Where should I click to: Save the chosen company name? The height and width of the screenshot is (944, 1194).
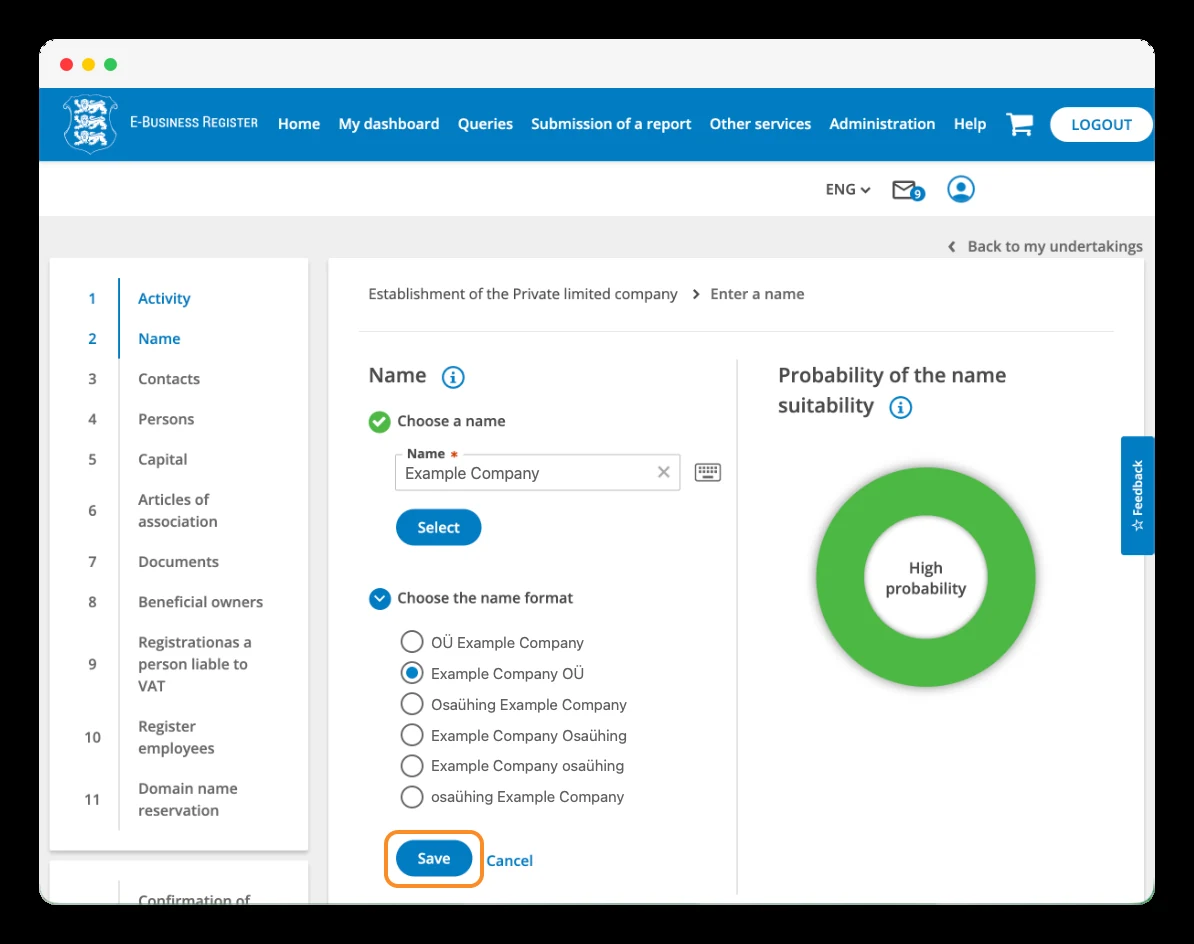(434, 859)
